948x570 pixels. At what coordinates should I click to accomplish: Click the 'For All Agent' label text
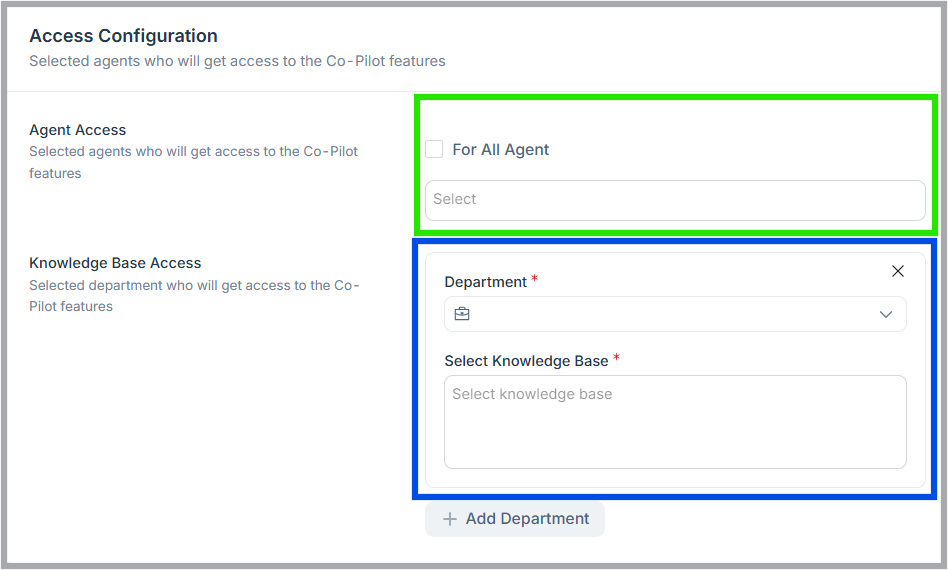click(501, 149)
